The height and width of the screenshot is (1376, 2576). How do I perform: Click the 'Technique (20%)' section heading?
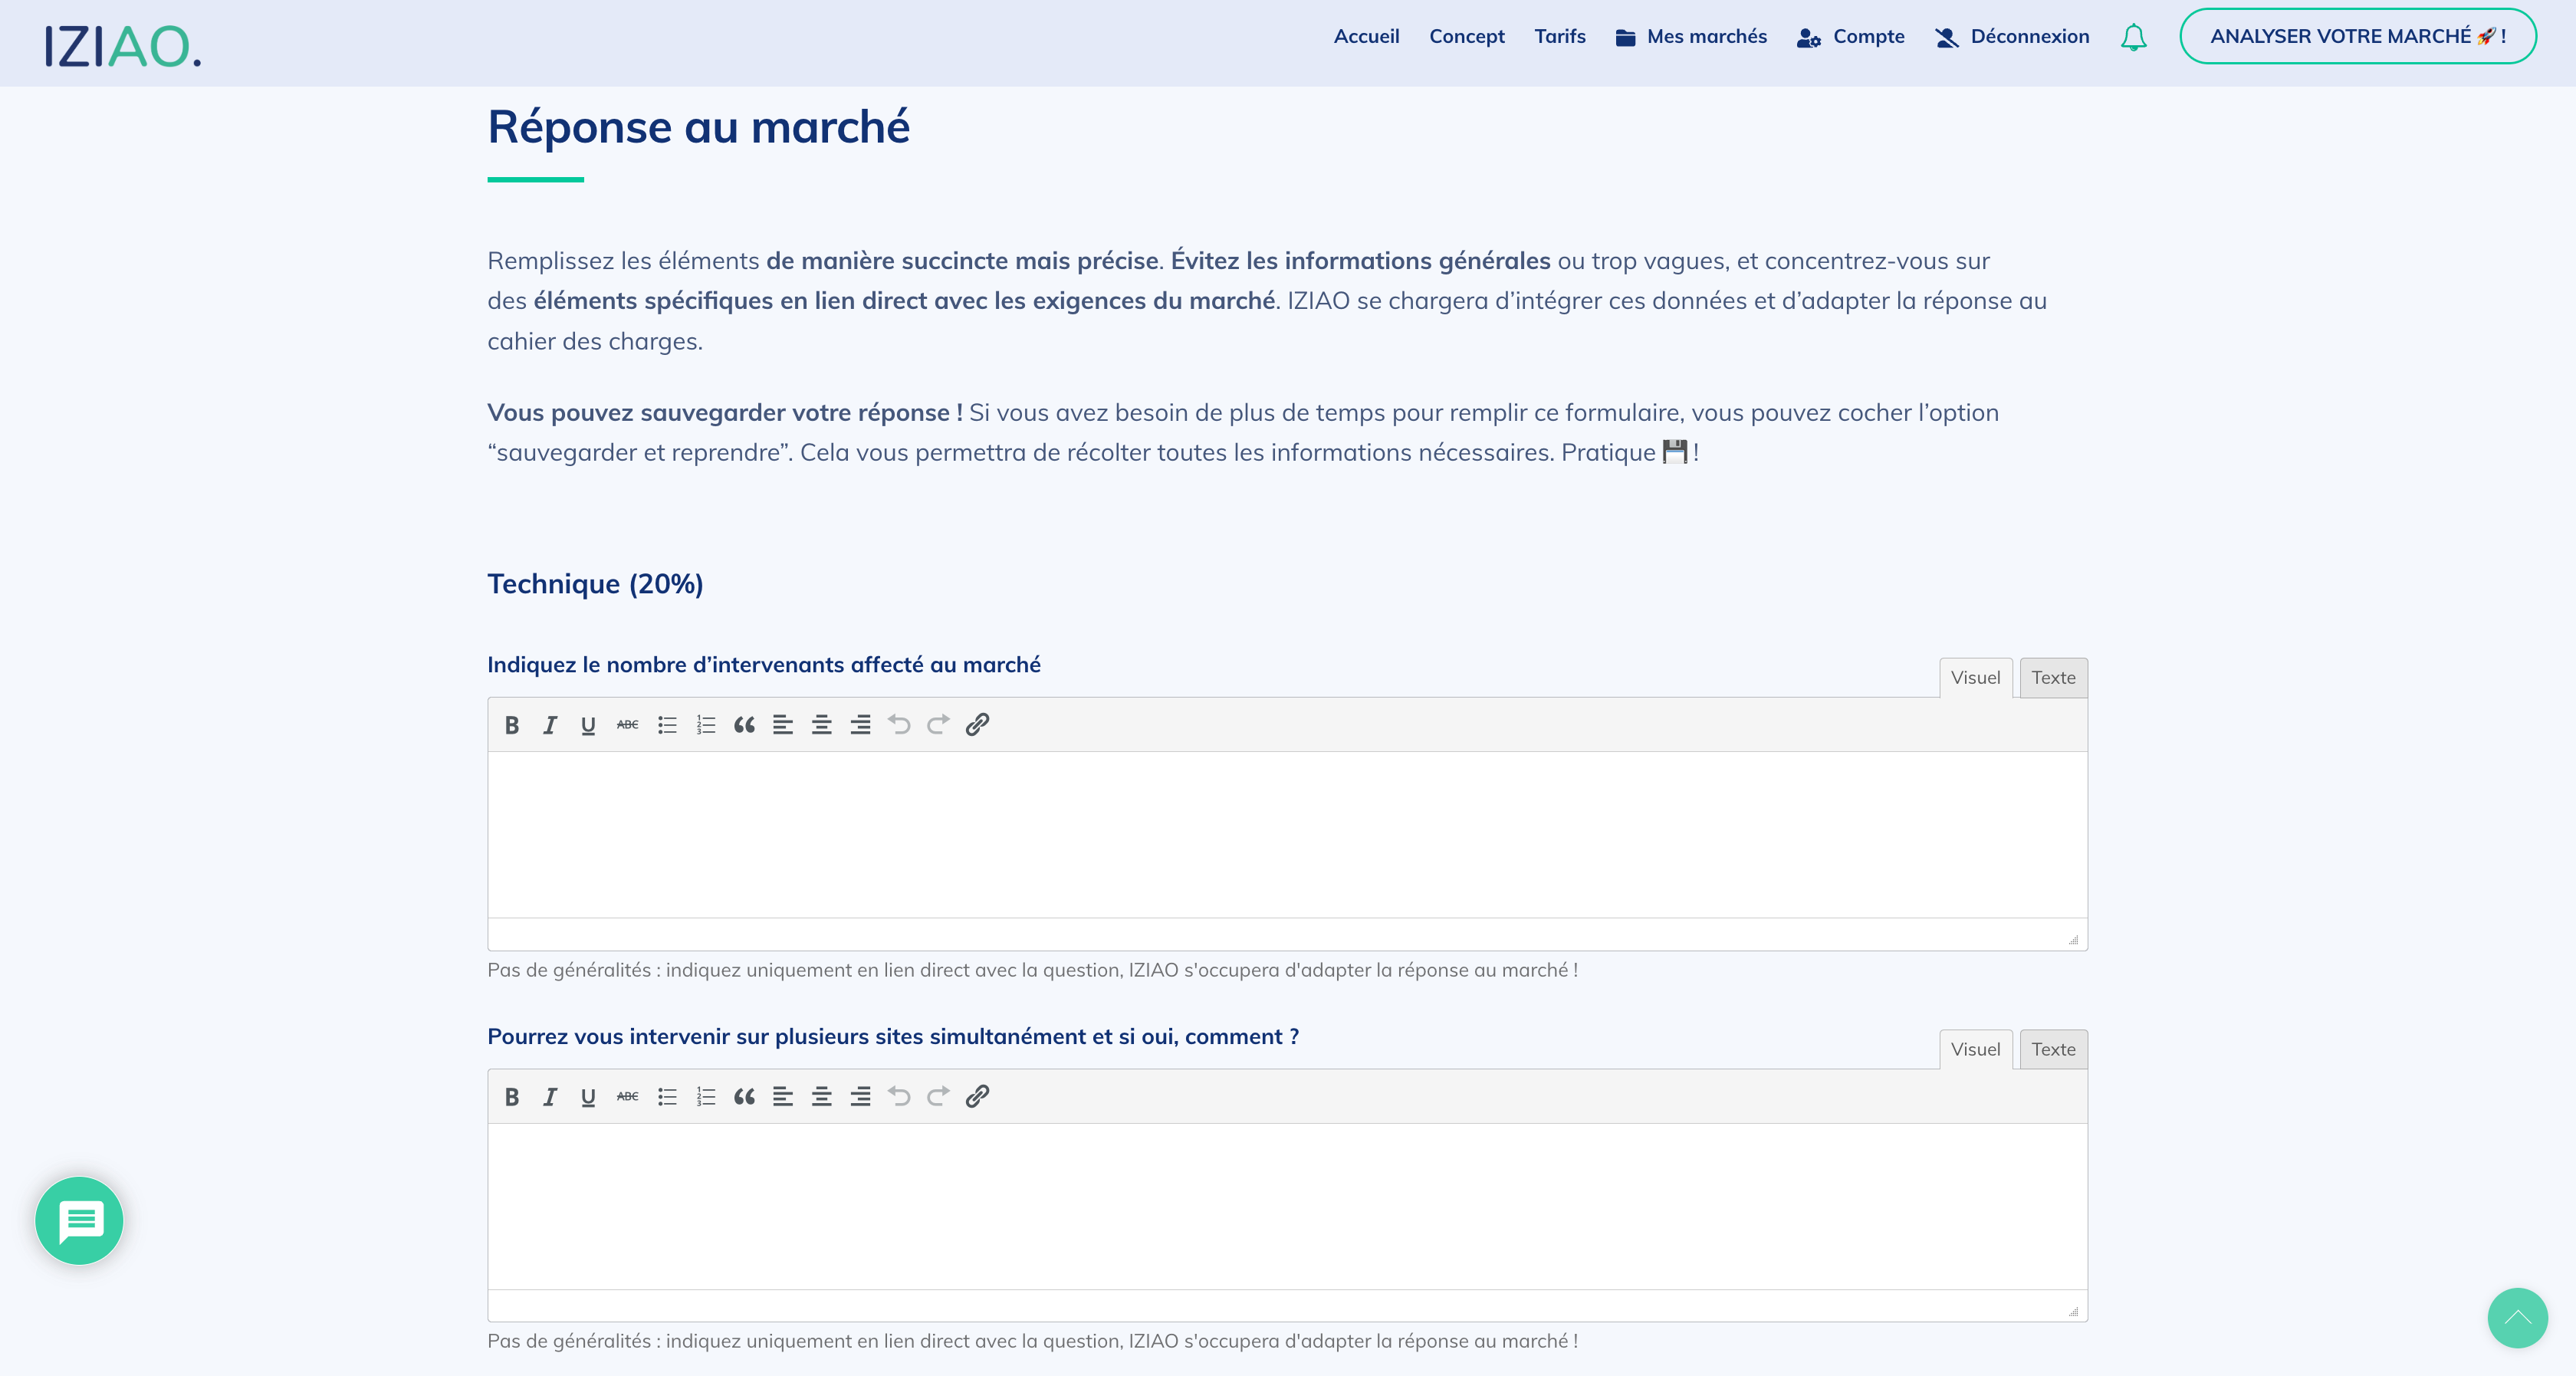[595, 584]
